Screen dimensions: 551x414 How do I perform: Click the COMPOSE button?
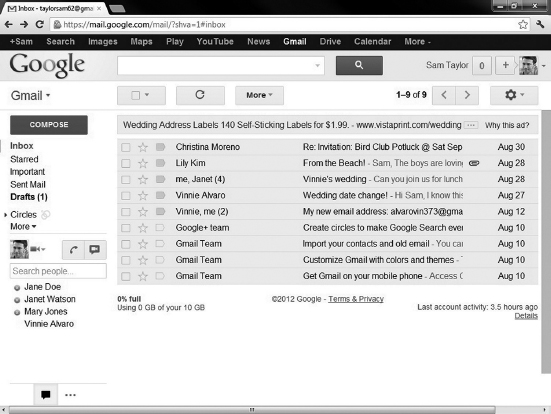pyautogui.click(x=49, y=125)
